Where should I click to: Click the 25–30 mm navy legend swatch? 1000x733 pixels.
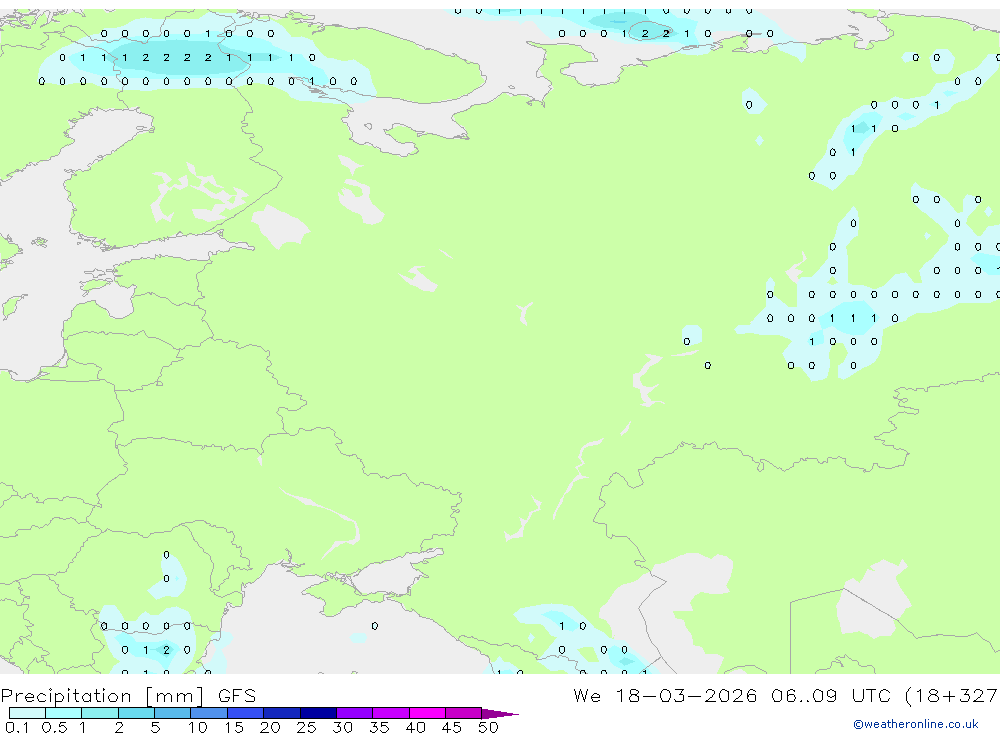[x=318, y=713]
